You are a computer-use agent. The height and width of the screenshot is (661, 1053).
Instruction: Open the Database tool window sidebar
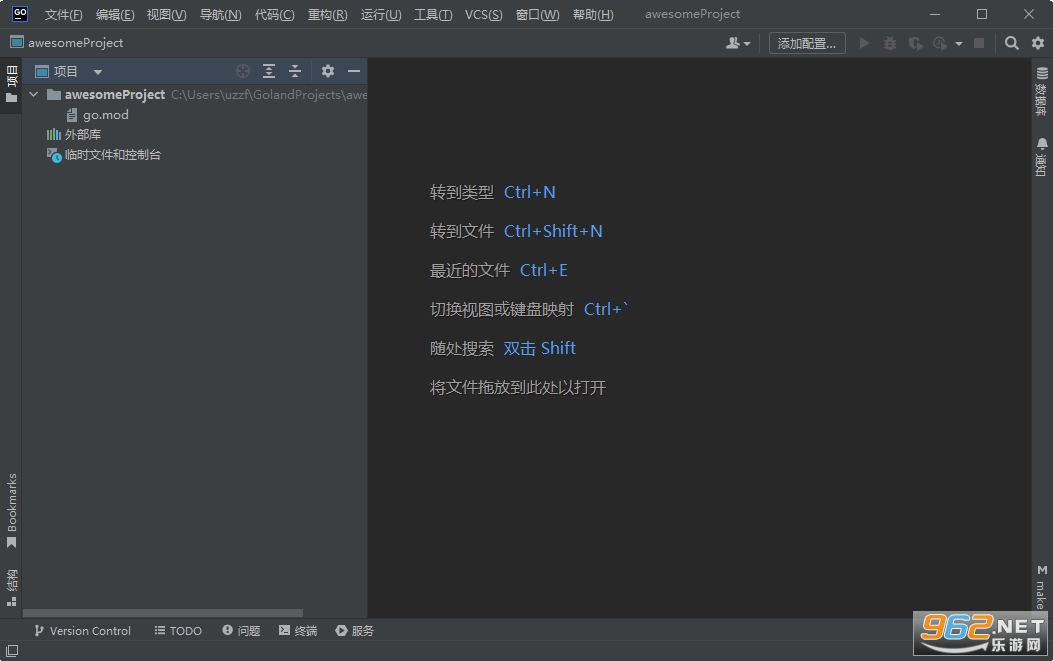(x=1042, y=91)
